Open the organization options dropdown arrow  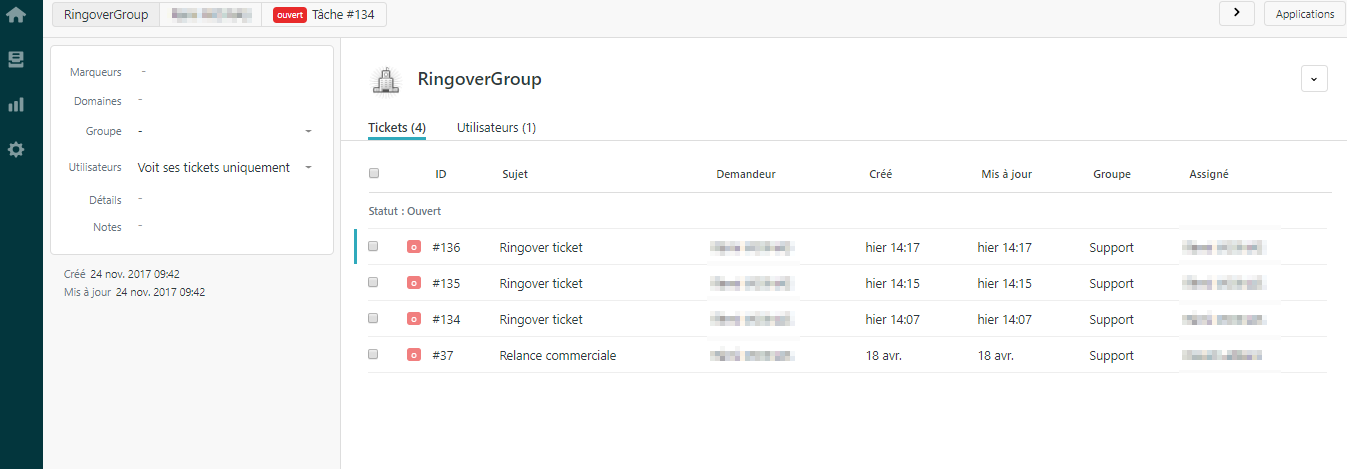click(1314, 79)
